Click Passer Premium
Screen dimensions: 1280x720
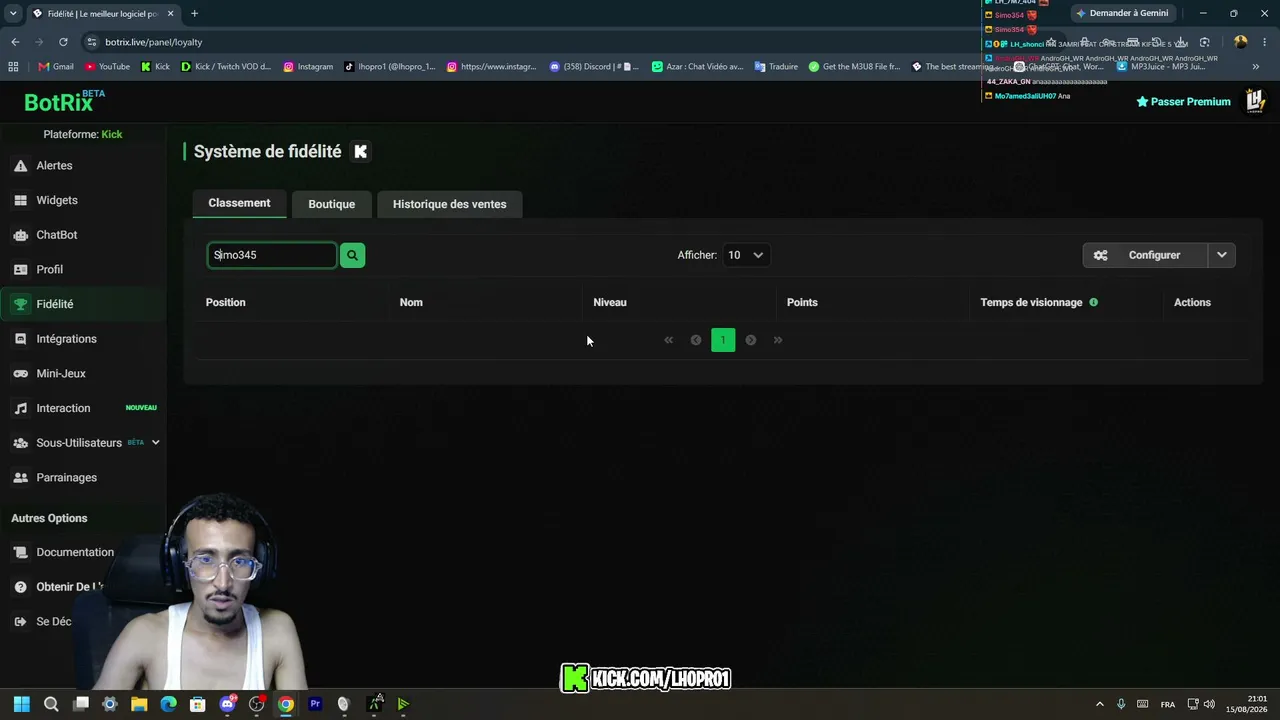pyautogui.click(x=1183, y=101)
